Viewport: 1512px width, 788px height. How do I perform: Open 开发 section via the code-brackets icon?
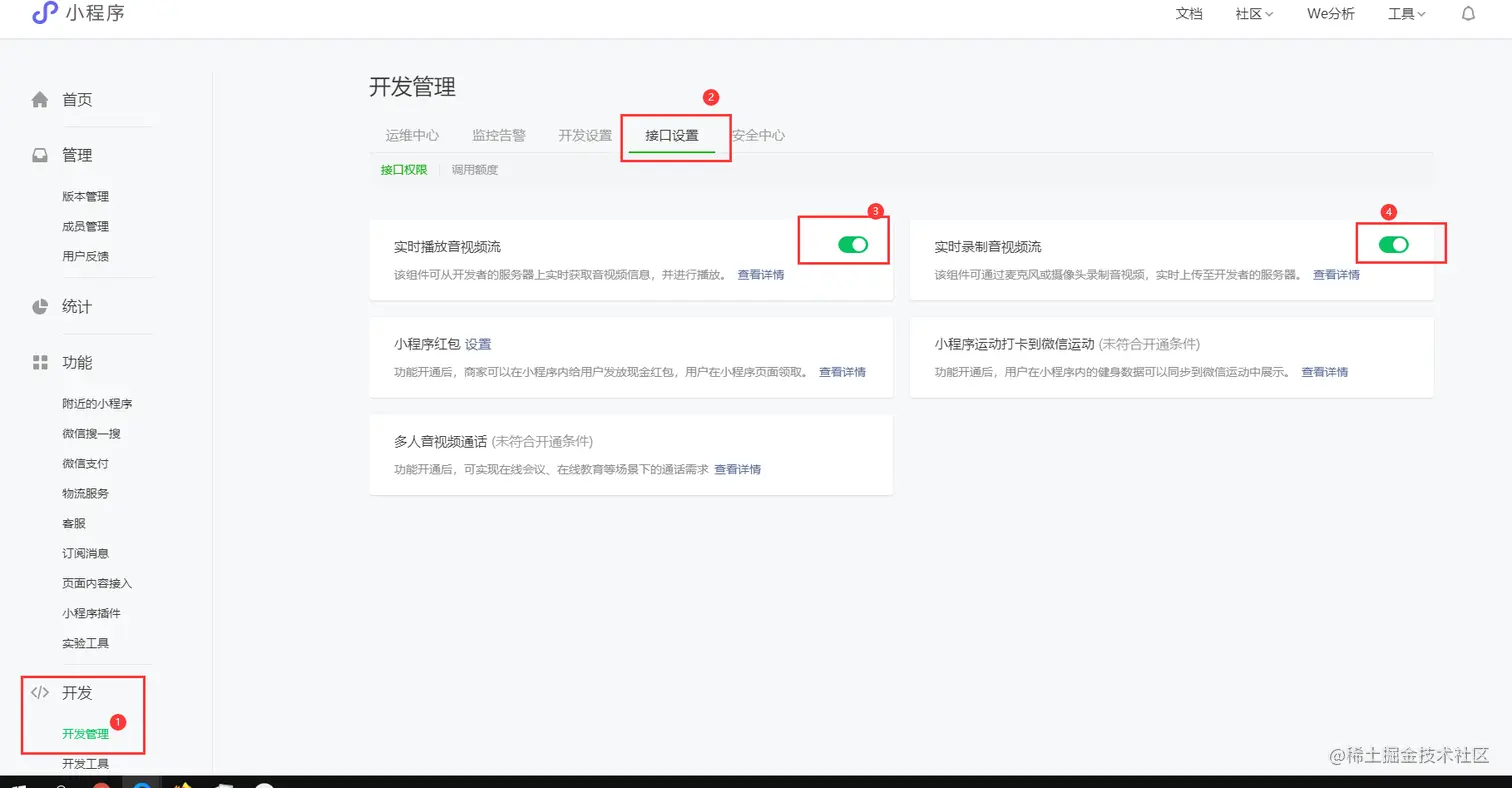tap(40, 692)
